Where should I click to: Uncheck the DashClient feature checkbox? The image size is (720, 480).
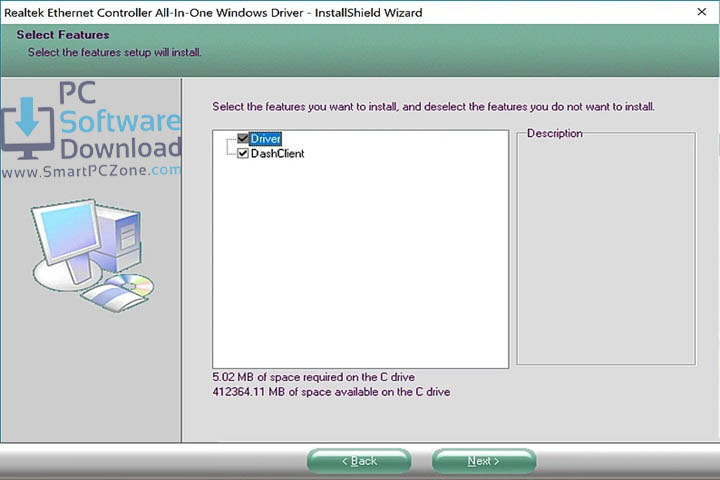(x=243, y=153)
